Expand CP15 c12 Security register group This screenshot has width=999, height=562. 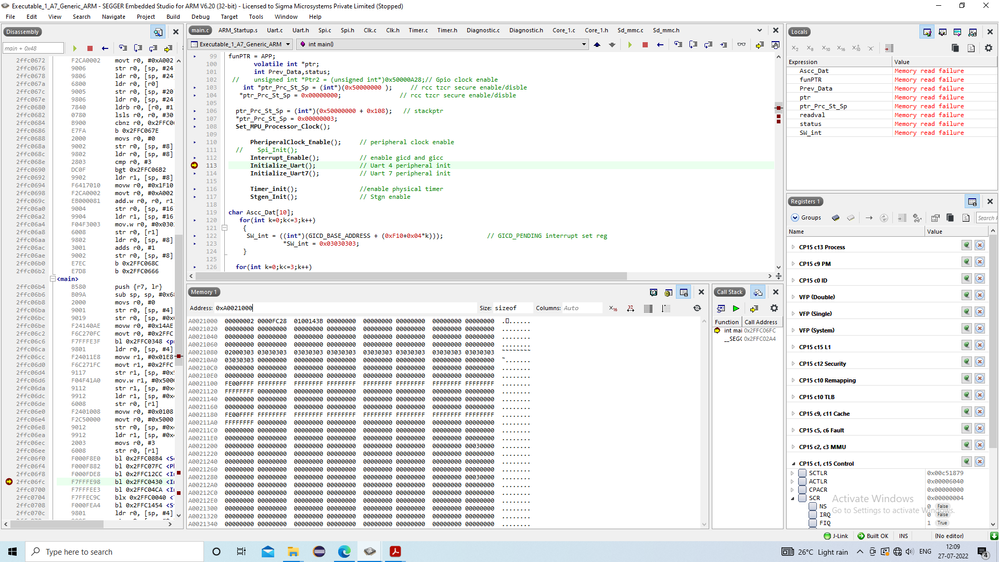click(793, 364)
